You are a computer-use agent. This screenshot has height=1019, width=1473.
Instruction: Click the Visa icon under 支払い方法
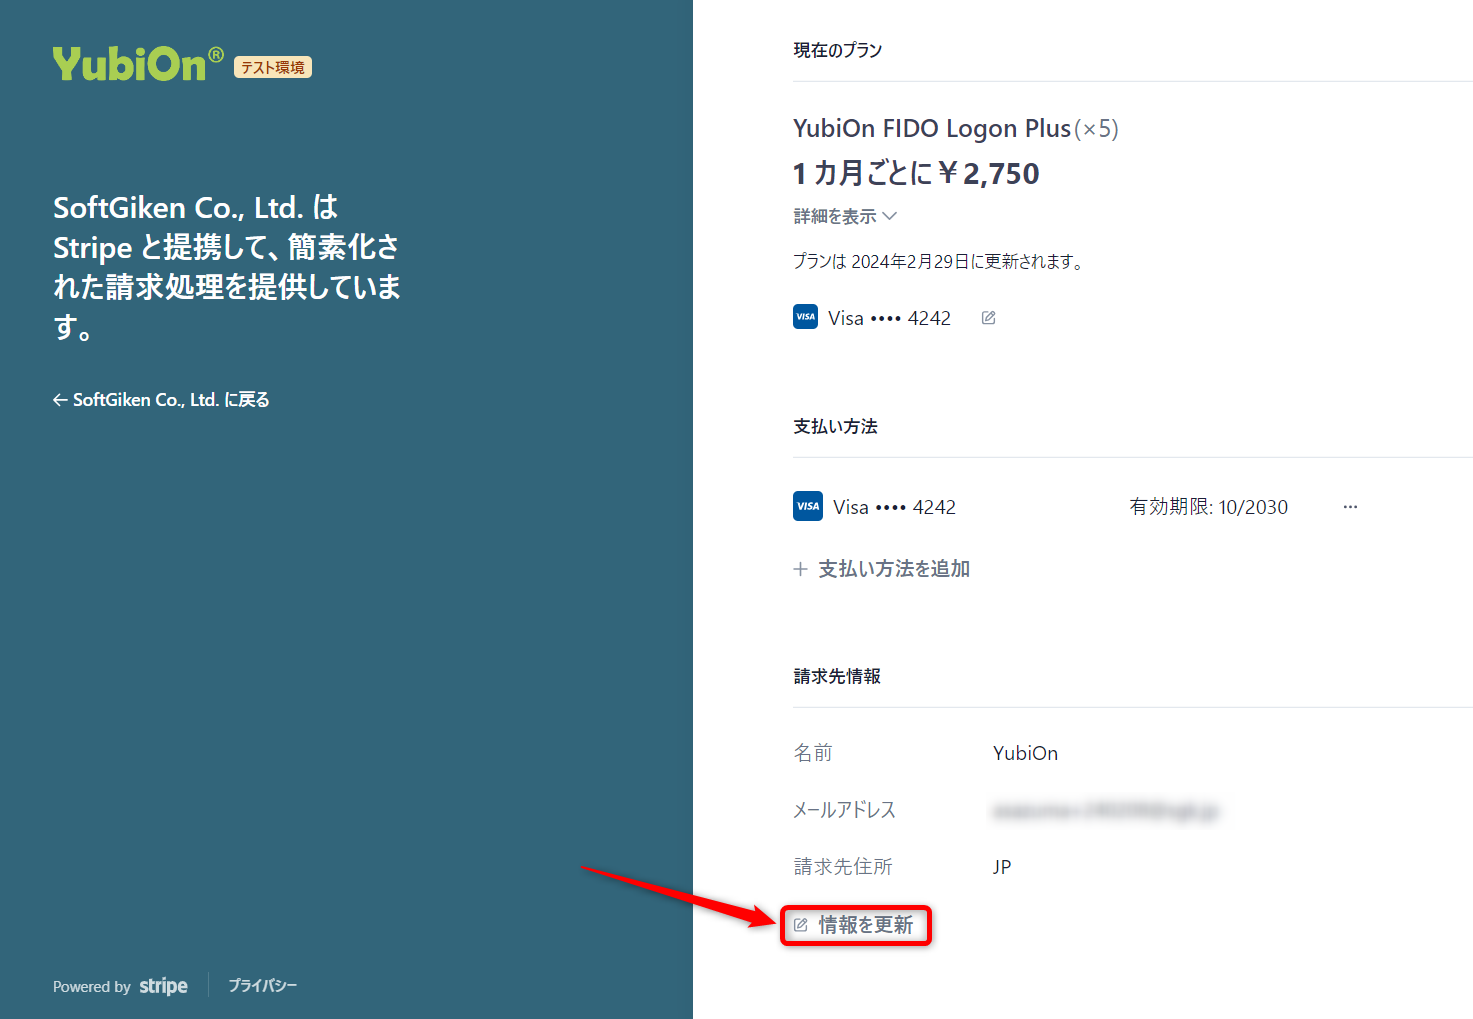click(808, 506)
